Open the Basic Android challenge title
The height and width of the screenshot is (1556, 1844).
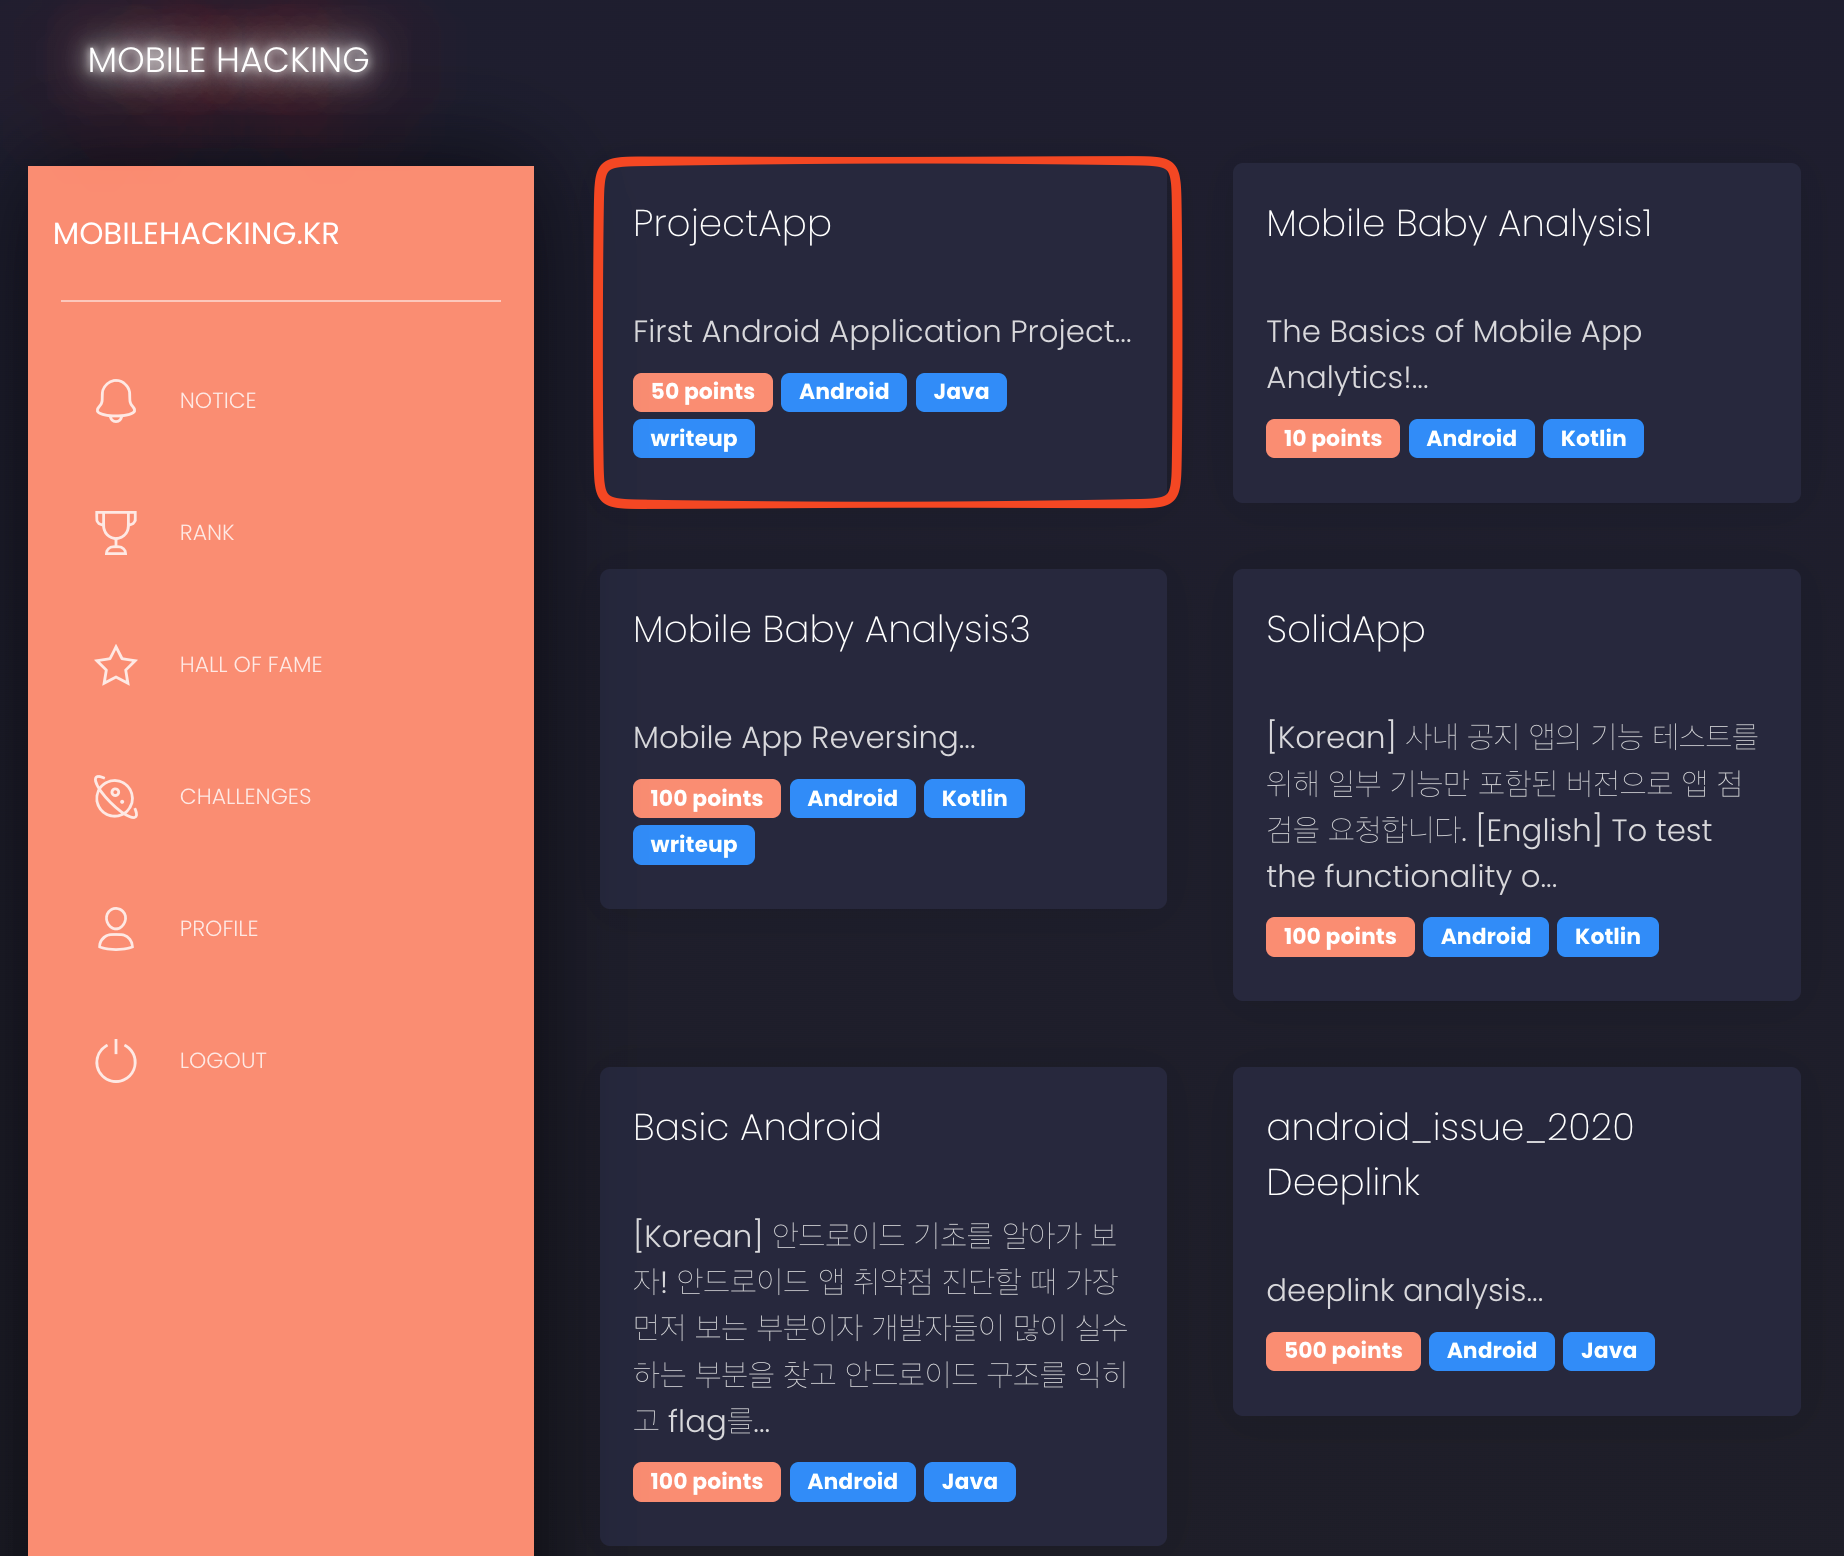click(x=757, y=1128)
